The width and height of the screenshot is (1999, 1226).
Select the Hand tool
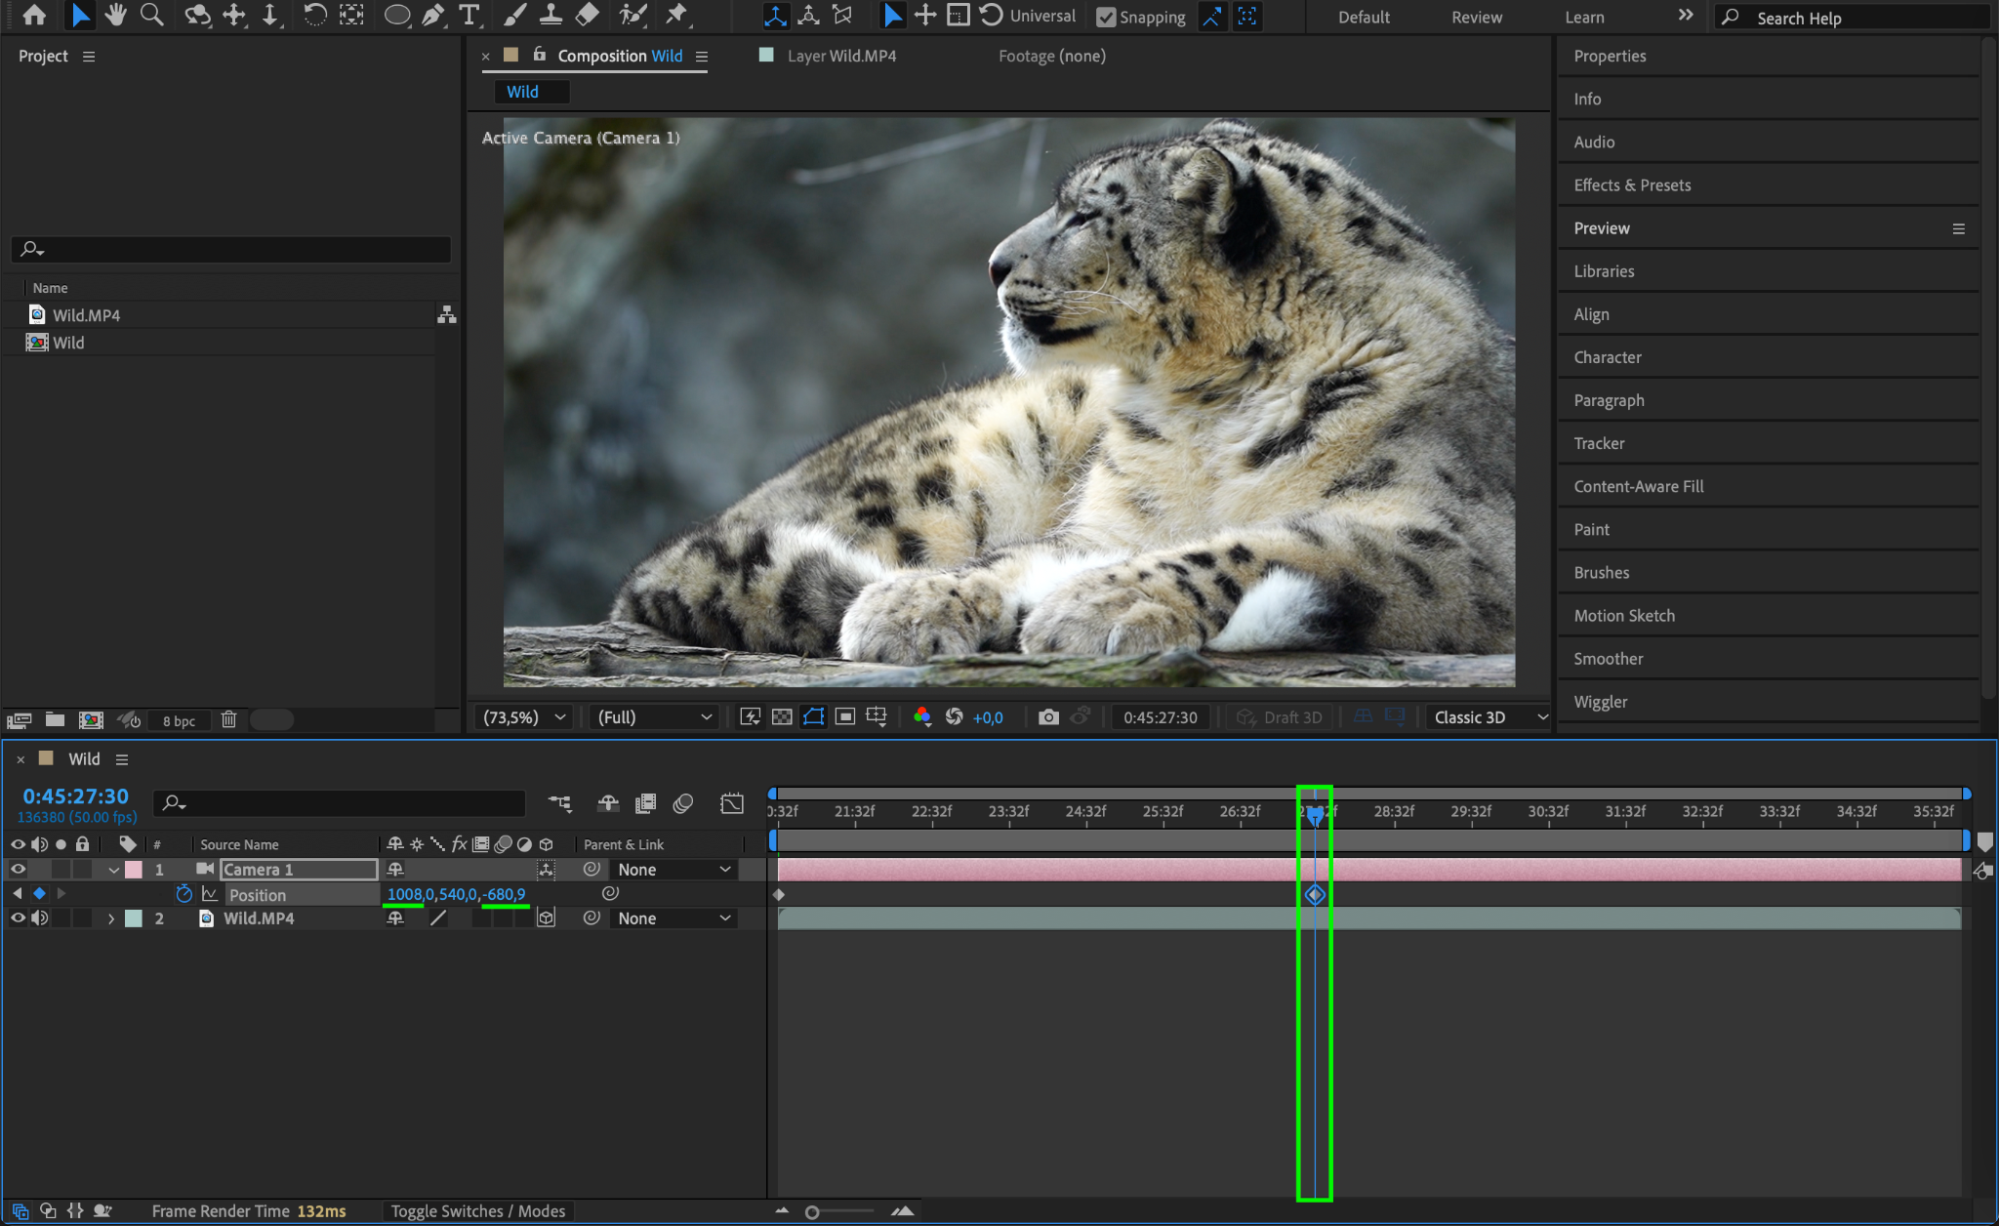tap(116, 15)
